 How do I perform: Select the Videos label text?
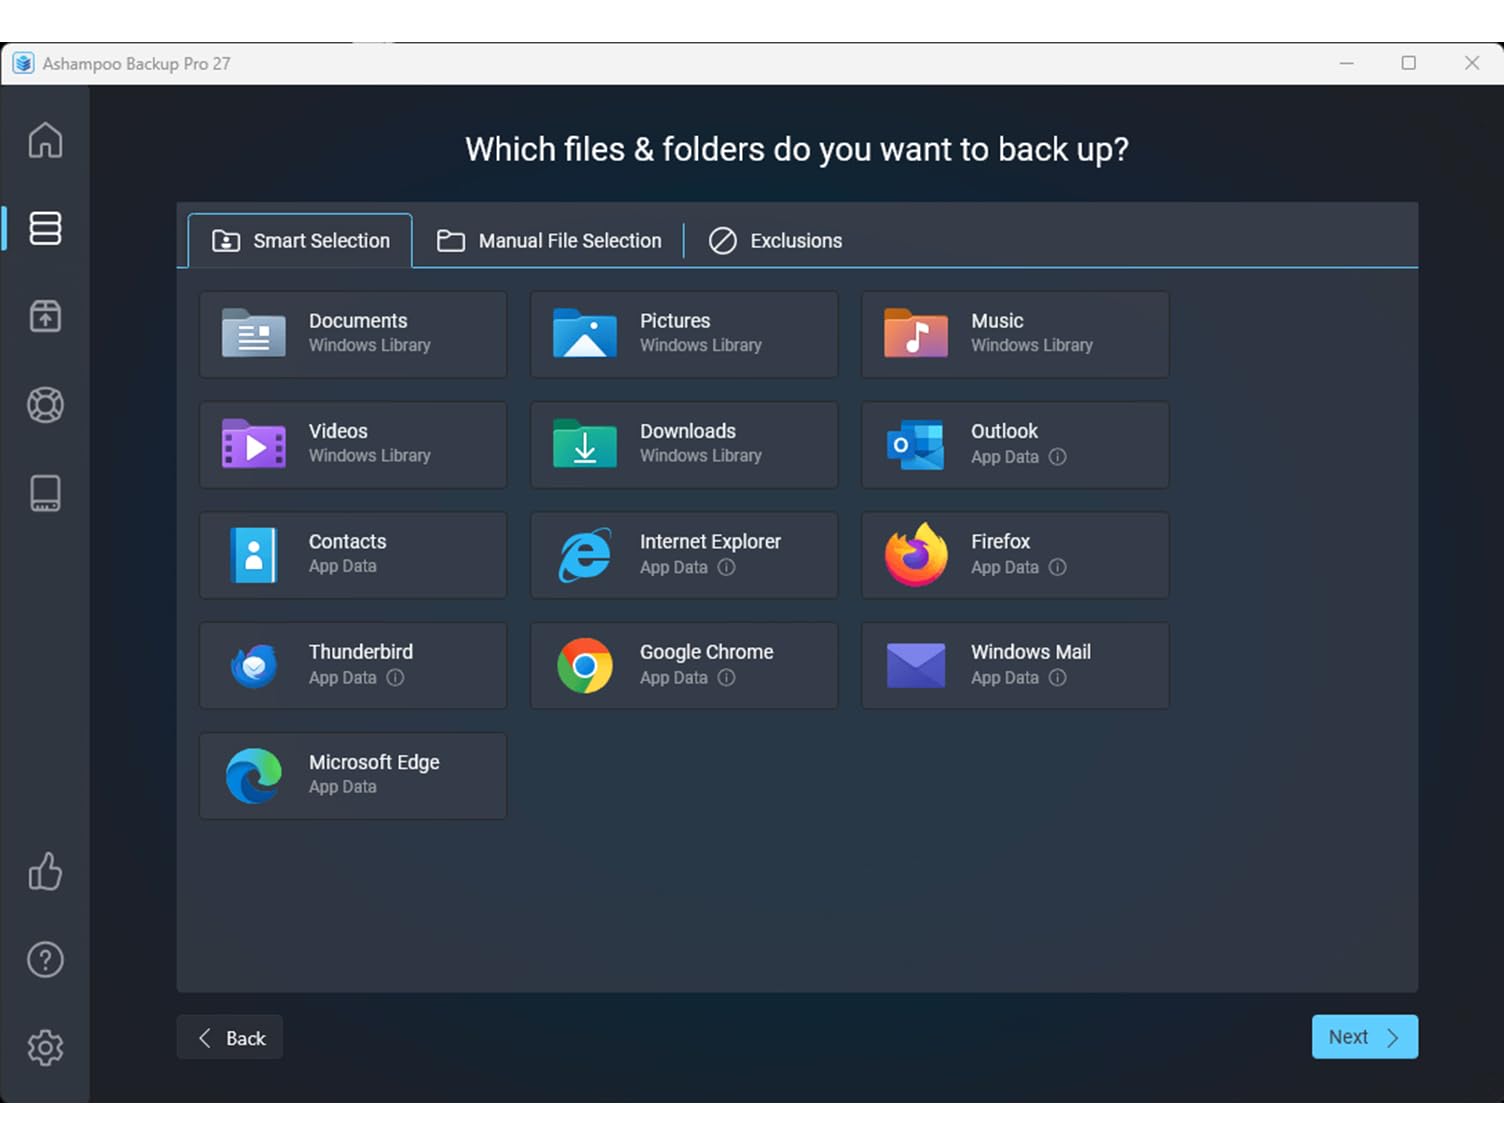[338, 431]
